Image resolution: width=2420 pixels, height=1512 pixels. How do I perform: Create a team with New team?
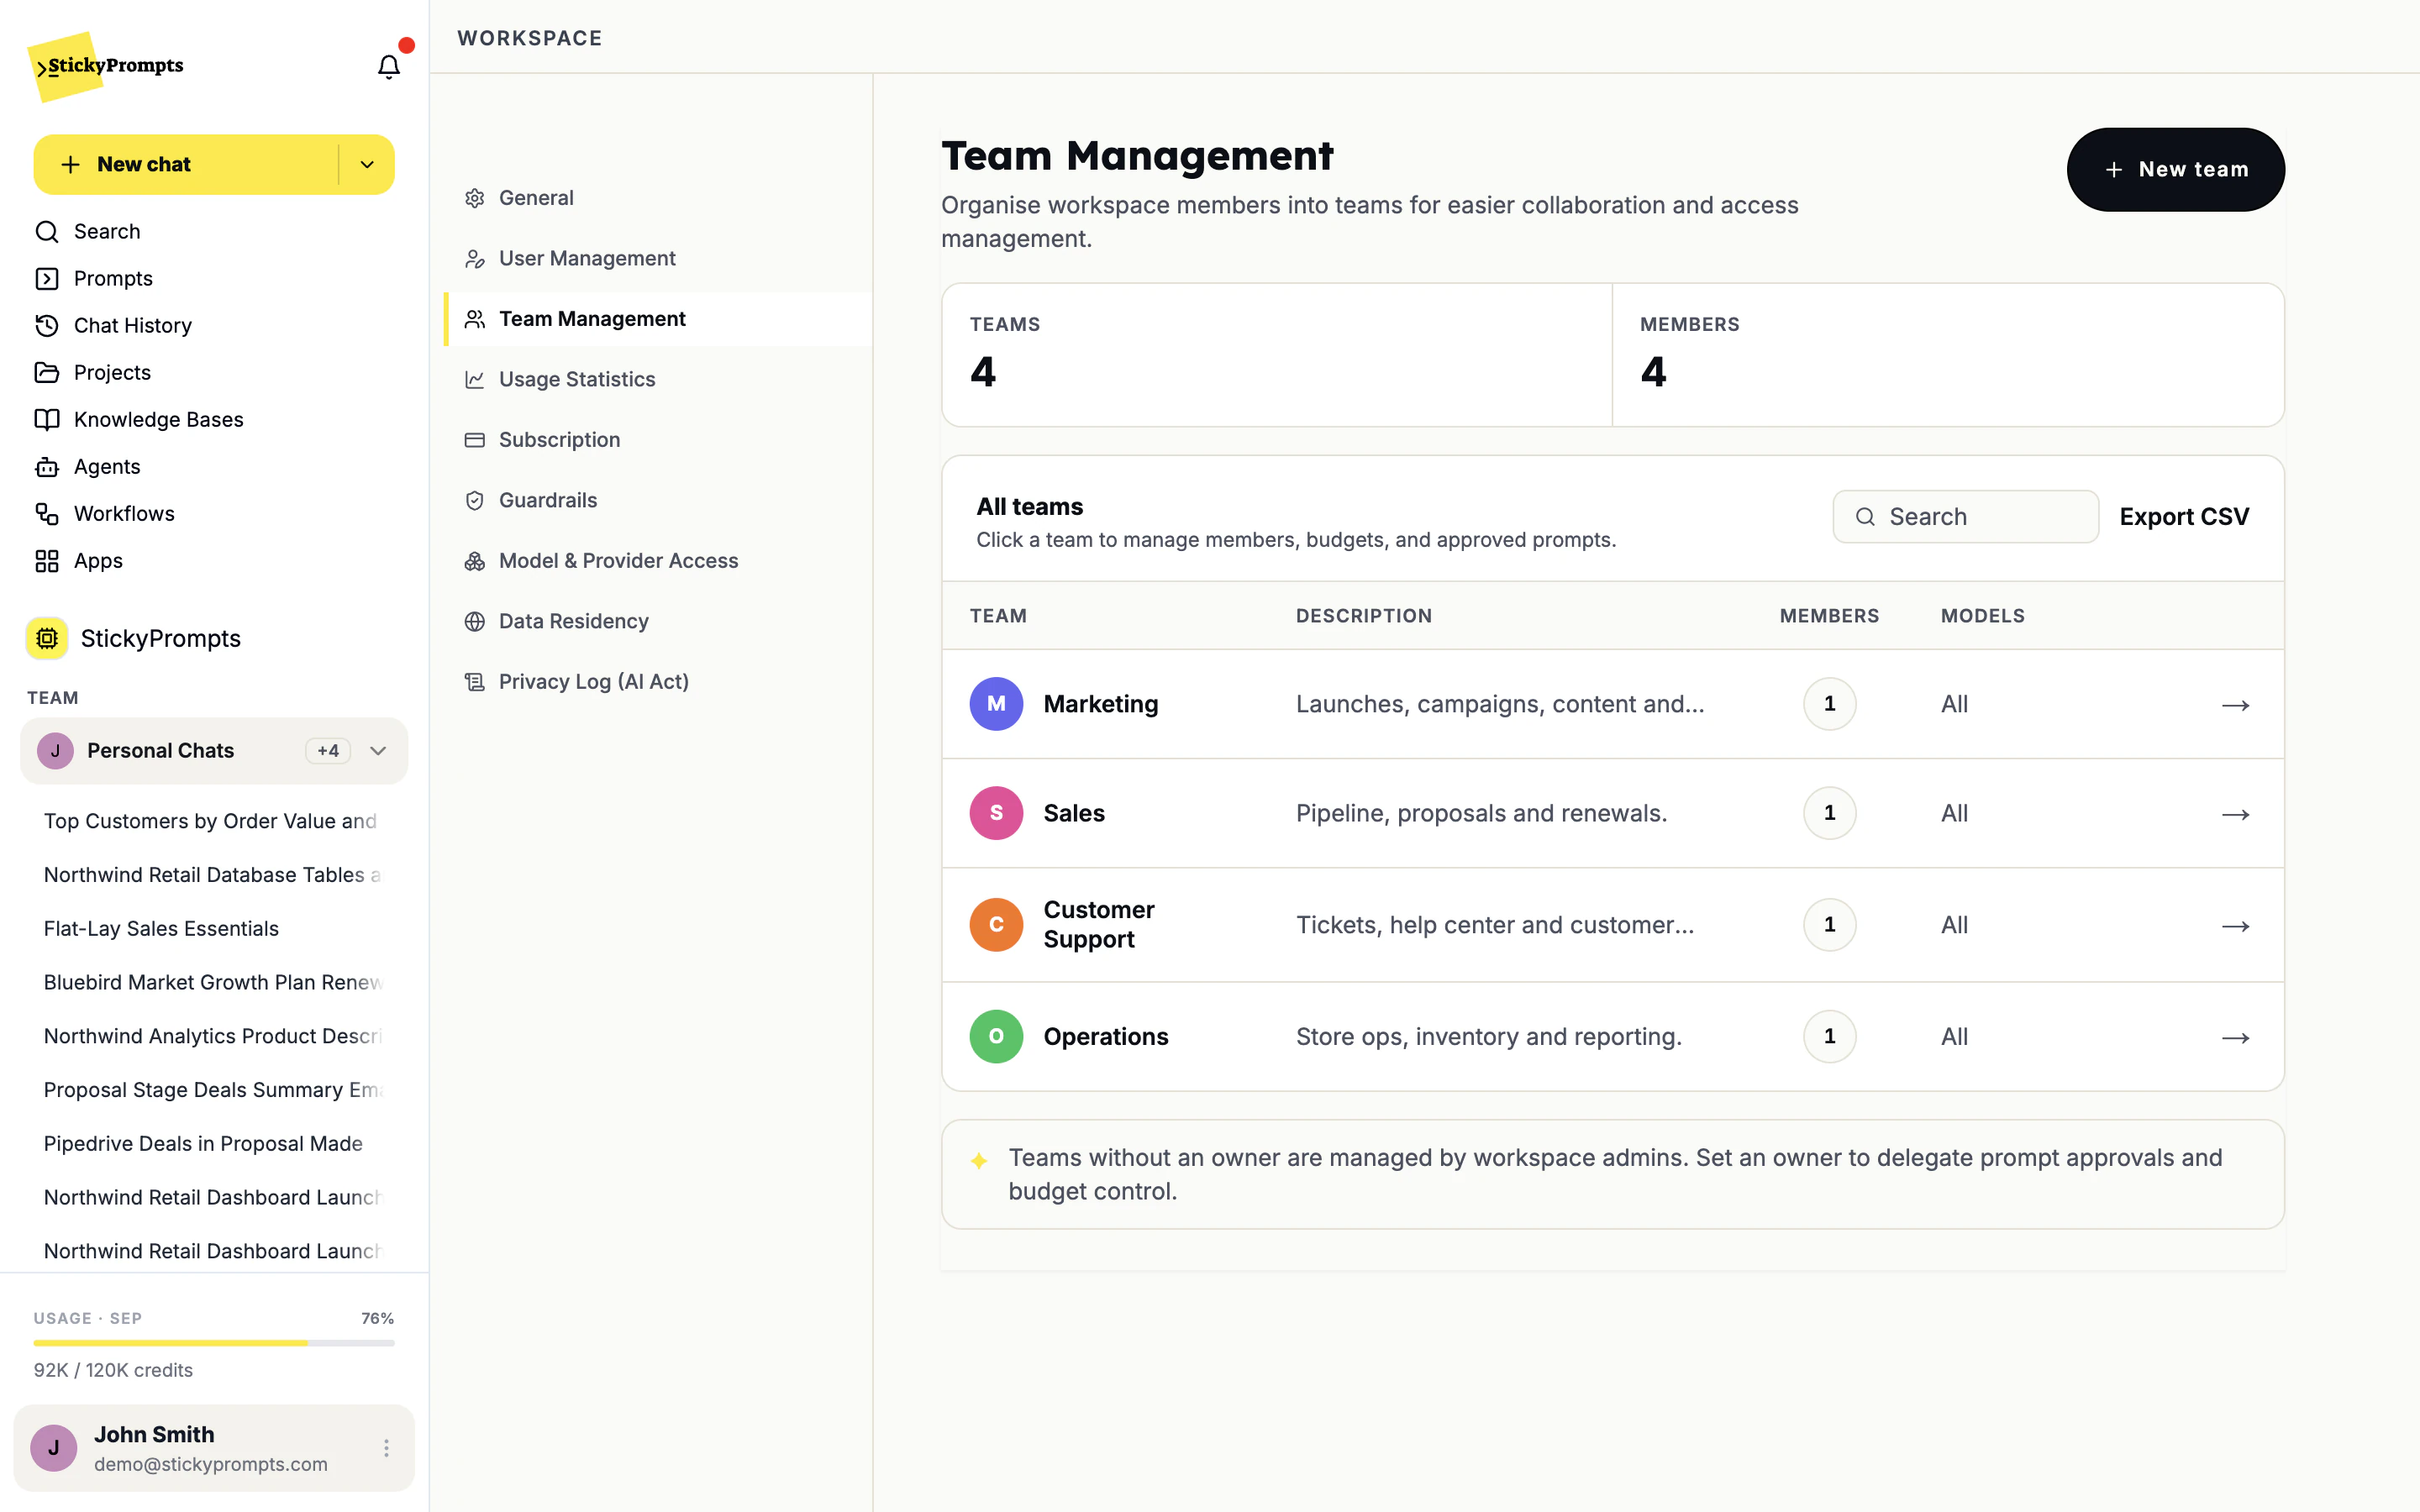(x=2175, y=169)
